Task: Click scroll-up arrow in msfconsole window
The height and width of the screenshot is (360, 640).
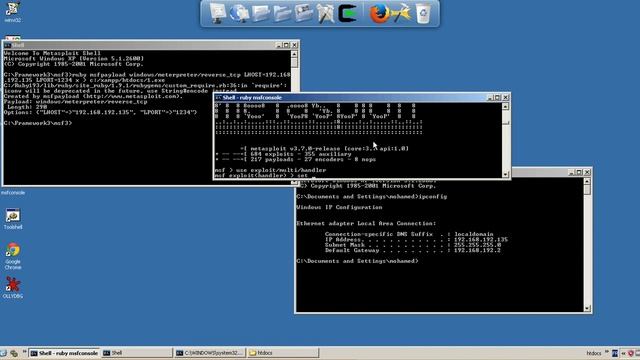Action: pos(506,107)
